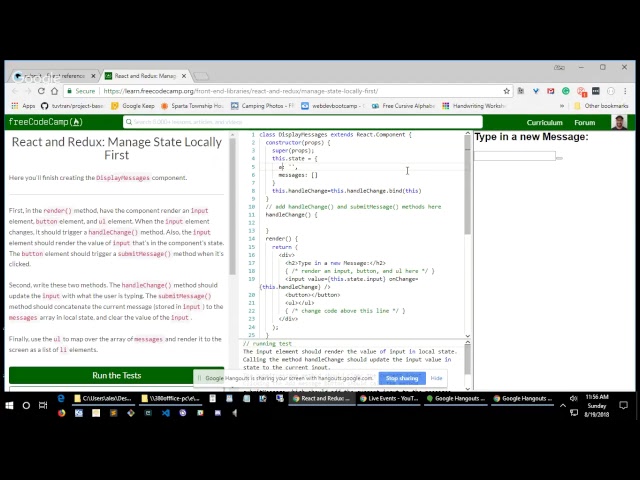Screen dimensions: 640x480
Task: Click the test console scrollbar up arrow
Action: click(x=467, y=342)
